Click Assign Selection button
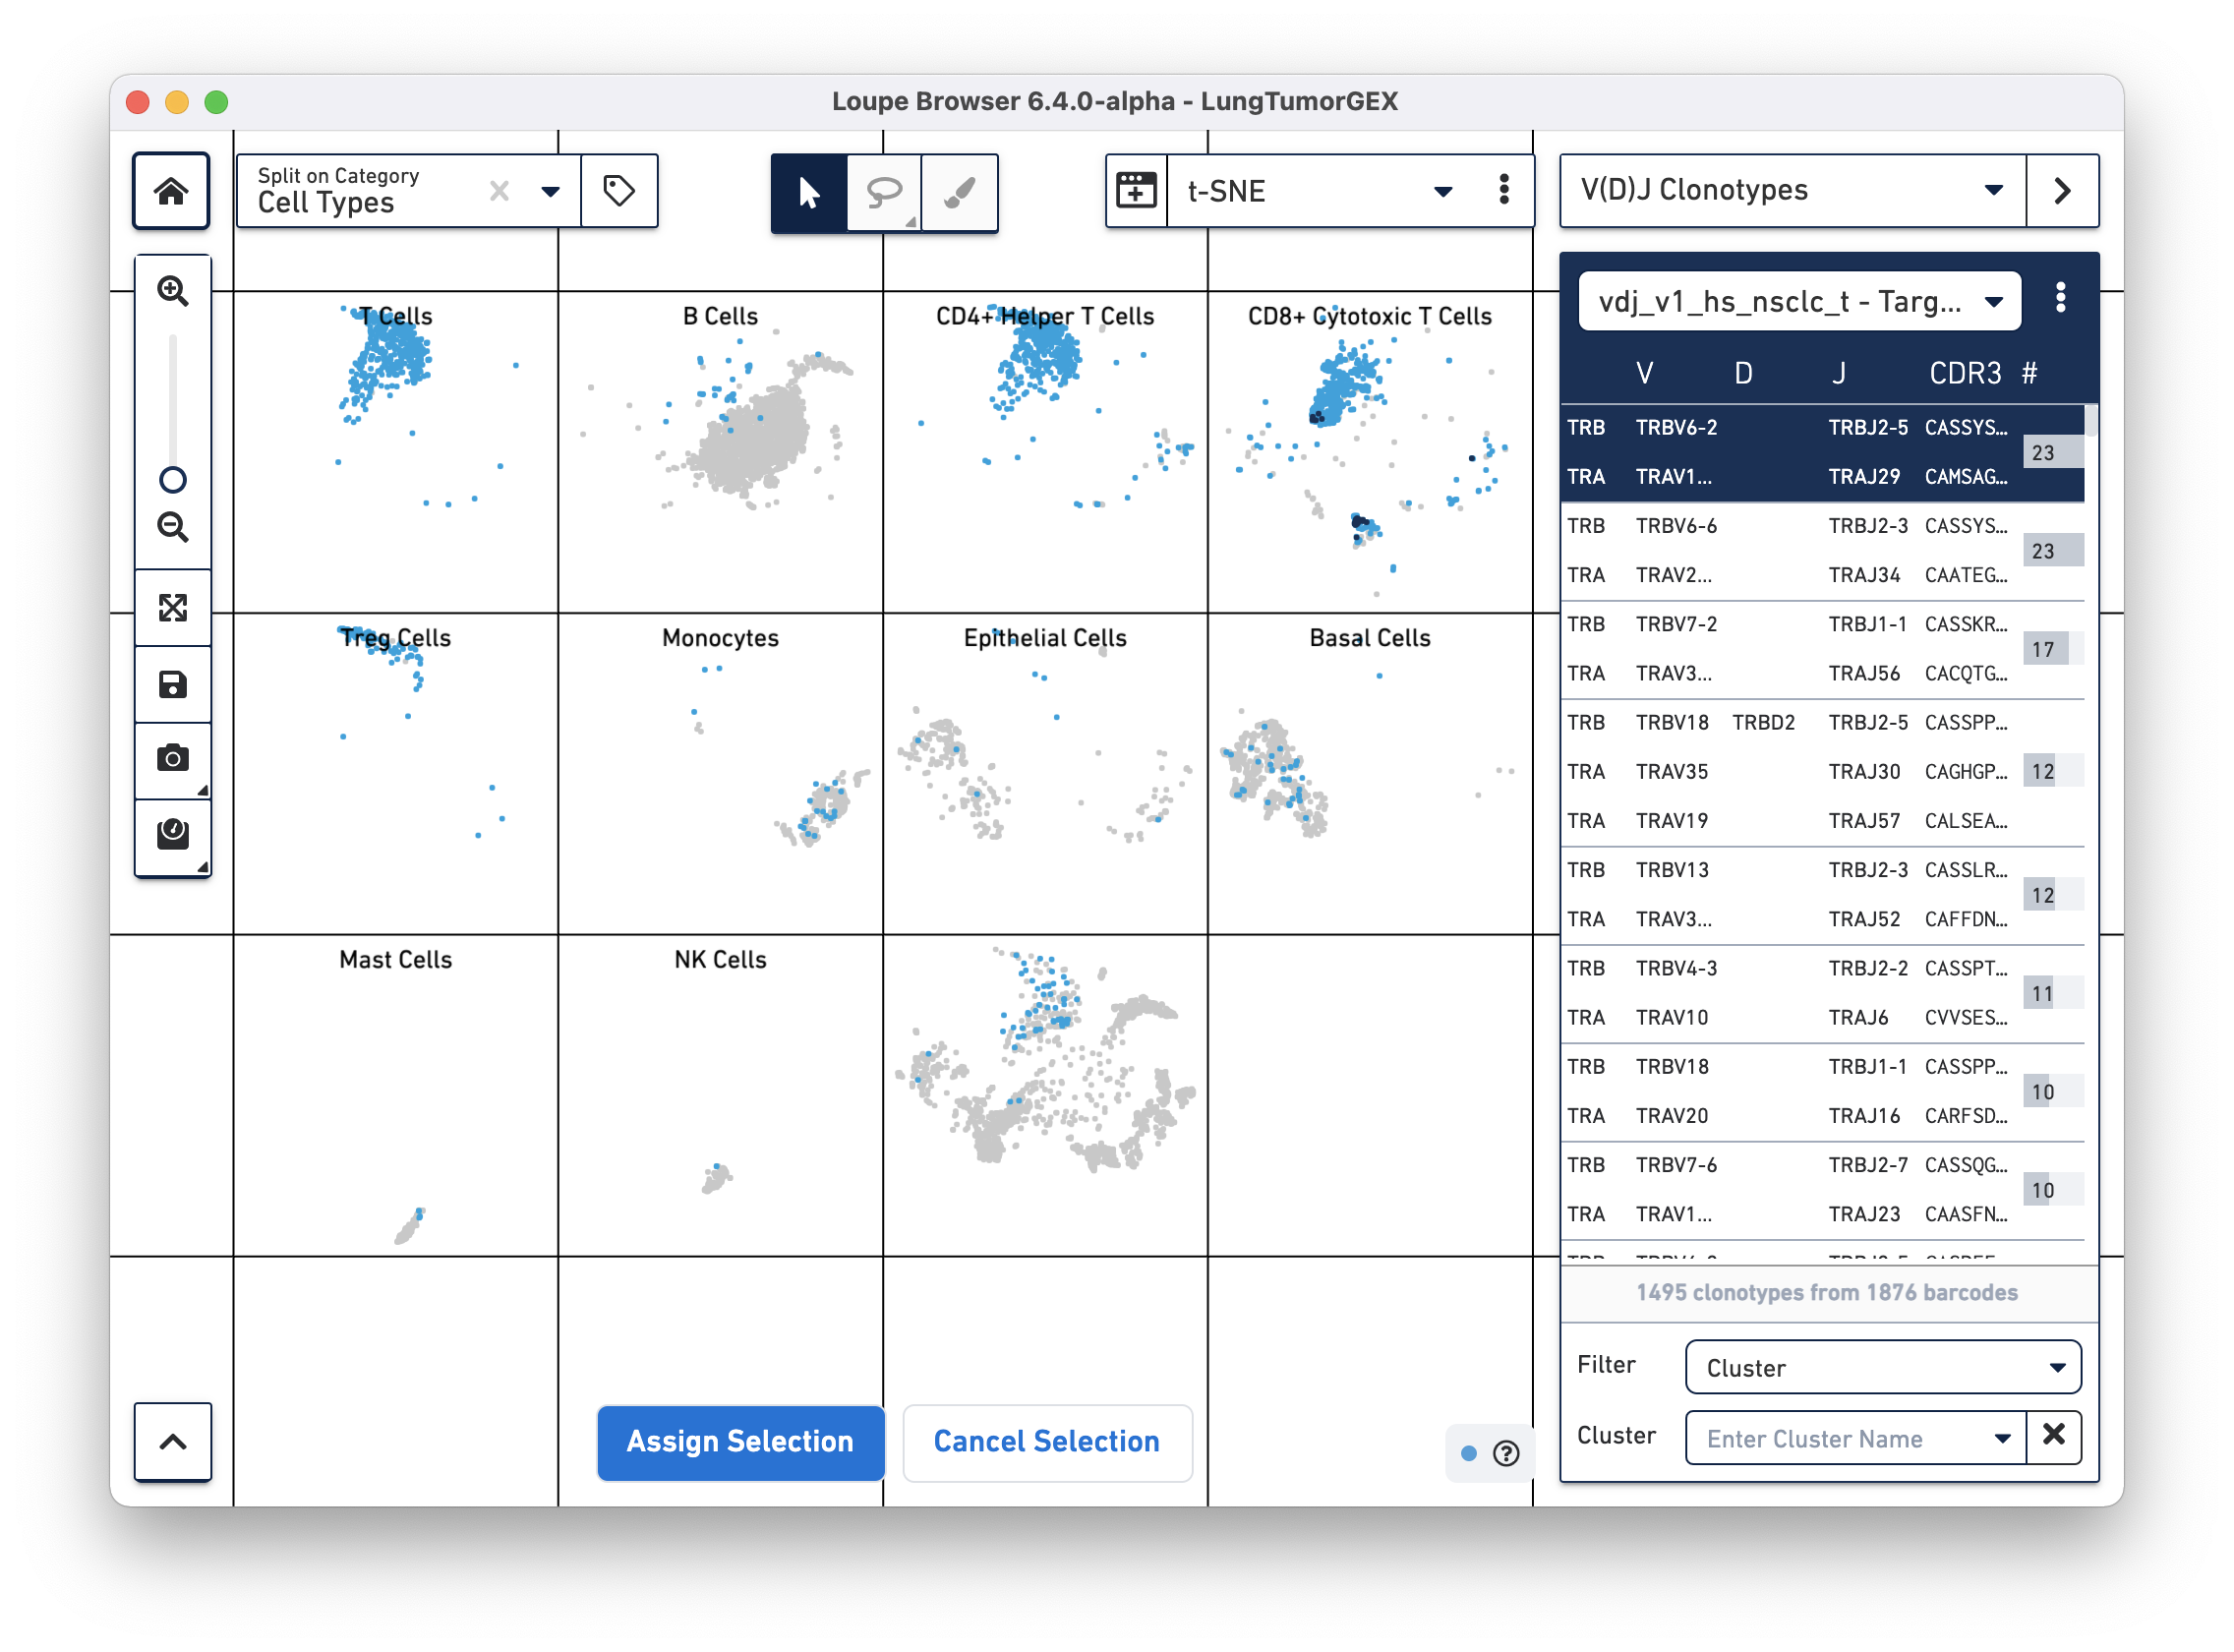Image resolution: width=2234 pixels, height=1652 pixels. pos(740,1441)
